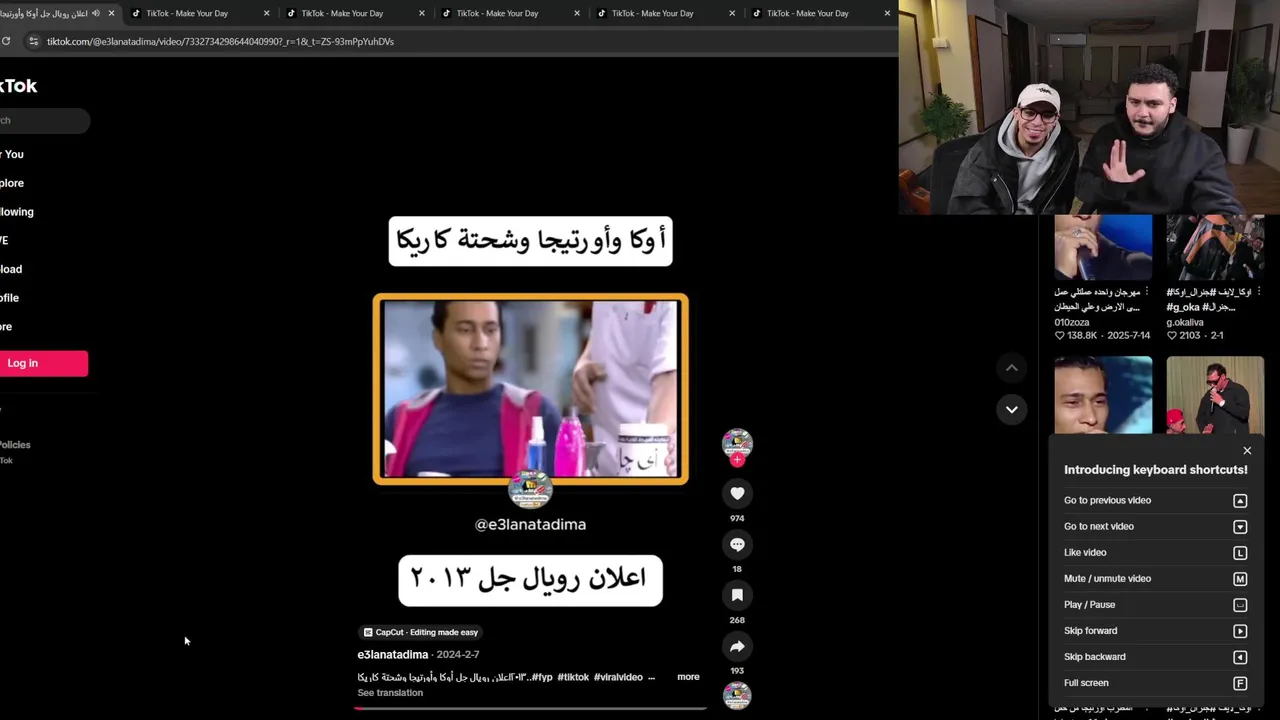
Task: Open Profile in sidebar
Action: [10, 298]
